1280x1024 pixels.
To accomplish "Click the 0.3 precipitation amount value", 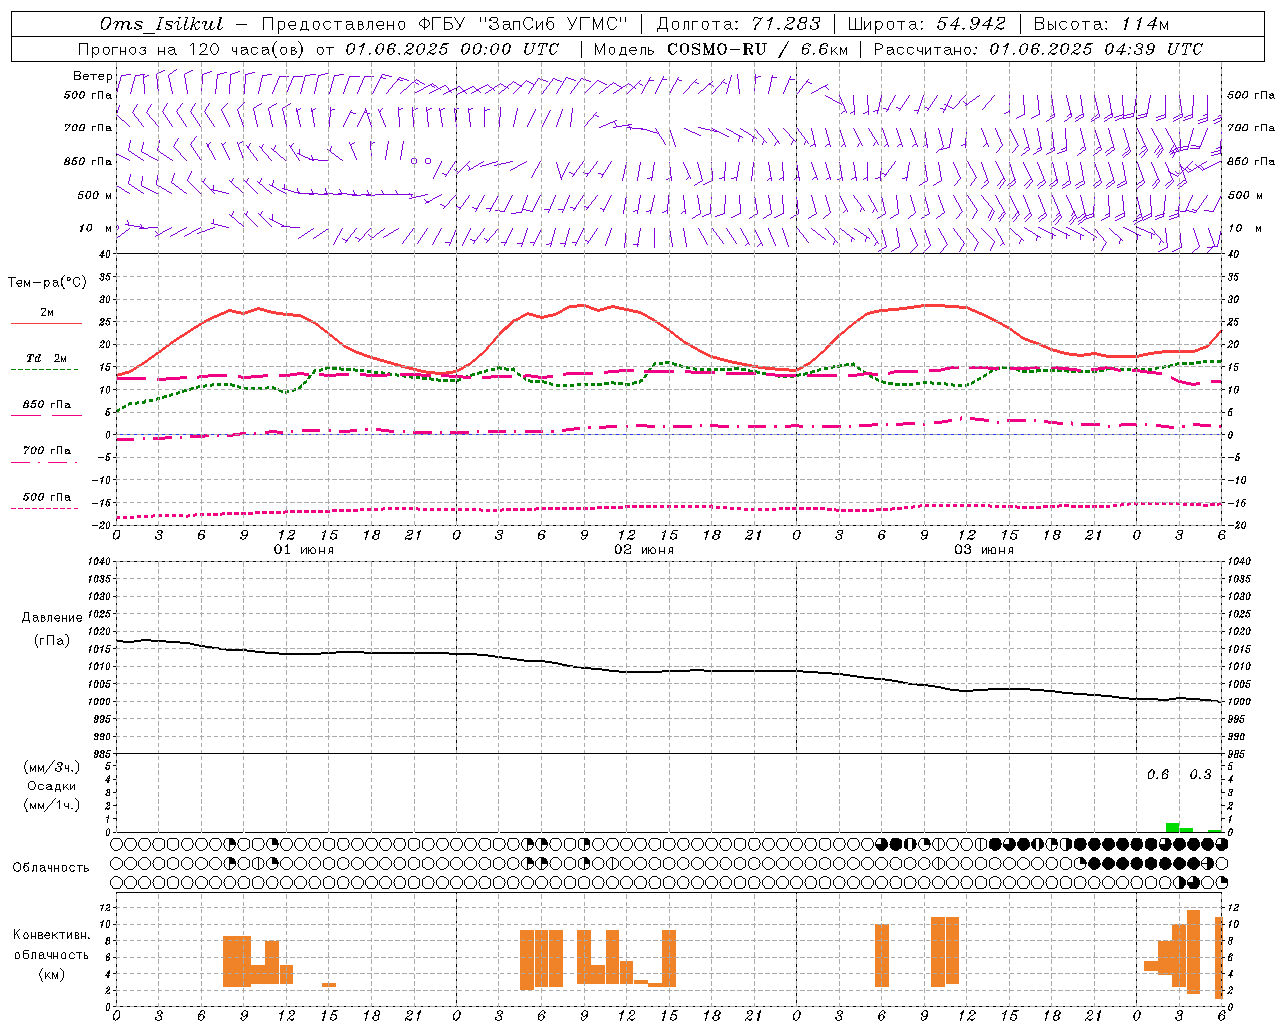I will coord(1200,774).
